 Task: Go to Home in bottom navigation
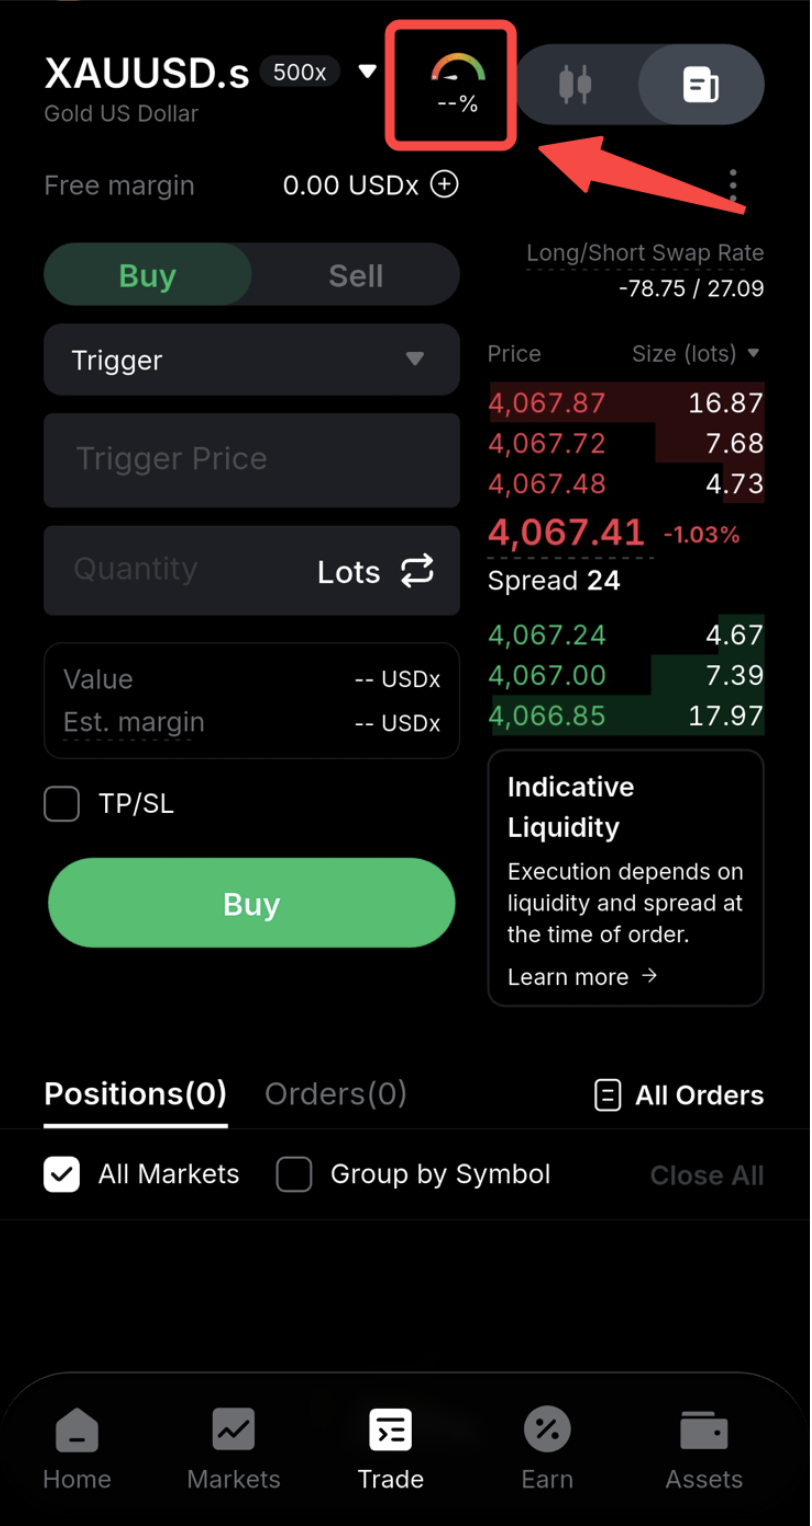point(77,1449)
